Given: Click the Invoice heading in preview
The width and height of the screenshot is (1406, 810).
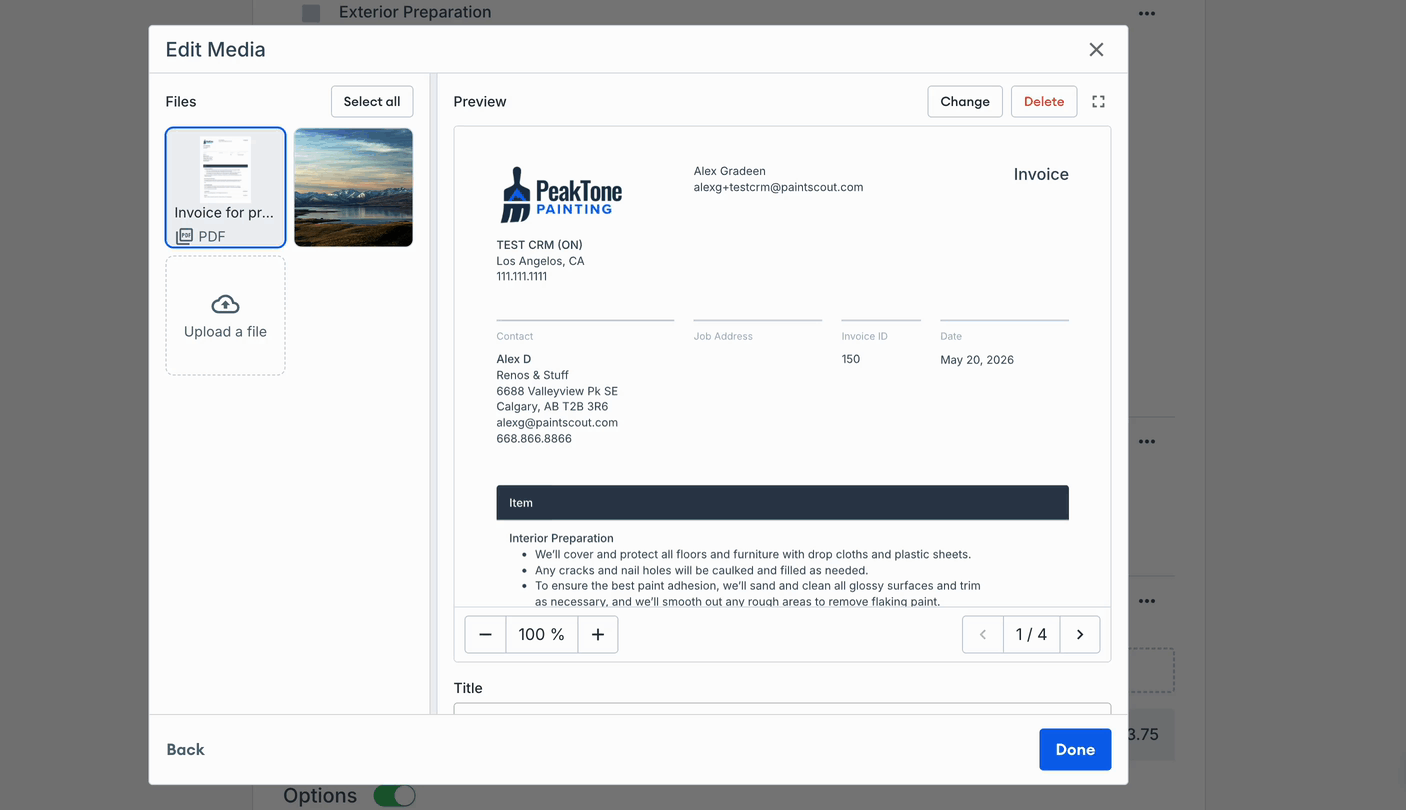Looking at the screenshot, I should pos(1041,174).
